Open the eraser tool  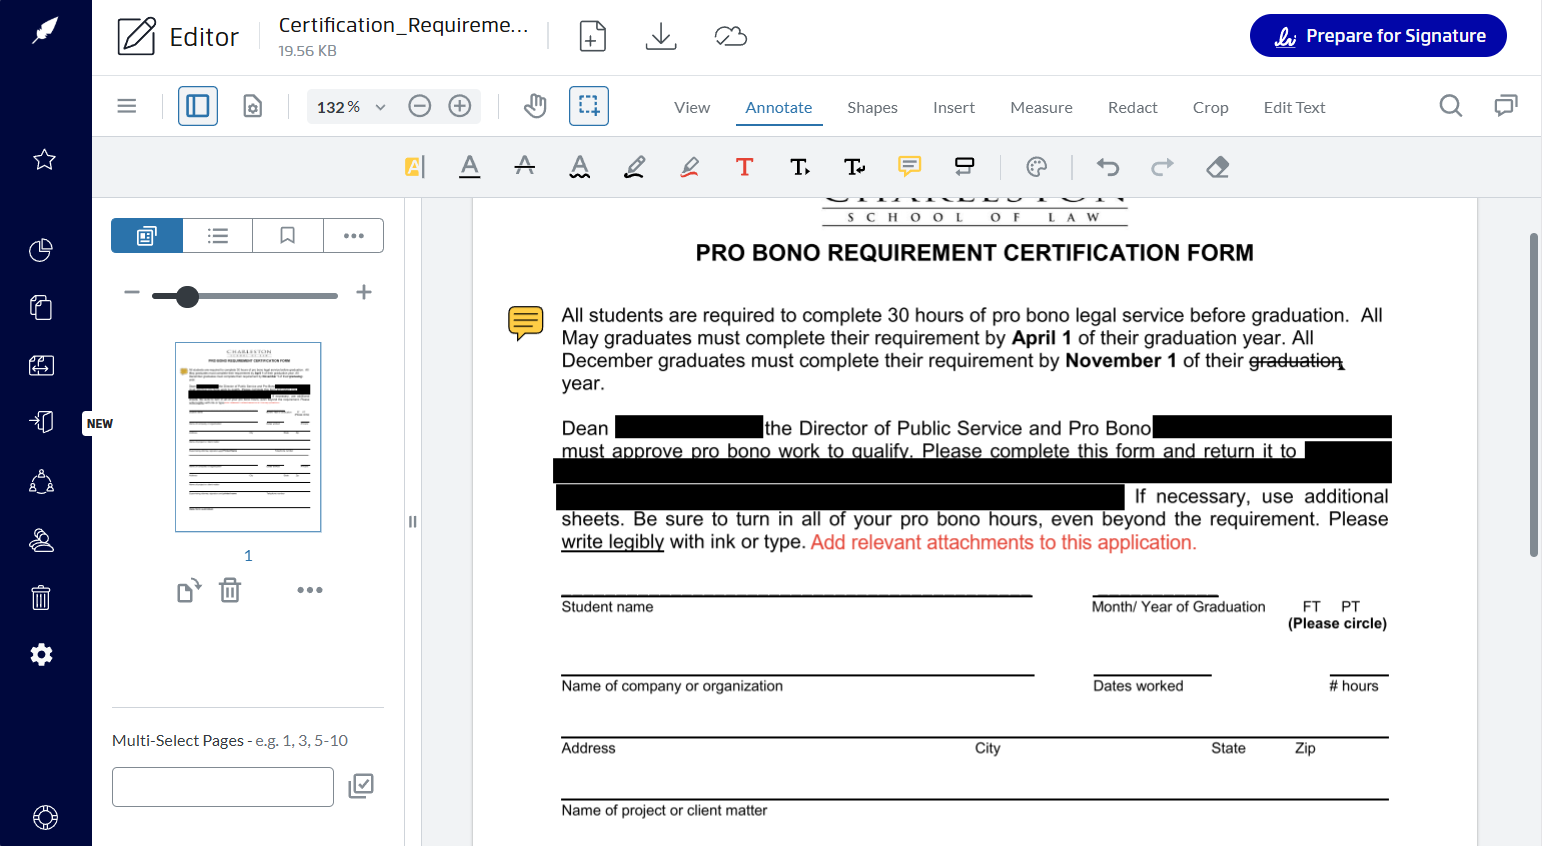point(1217,167)
